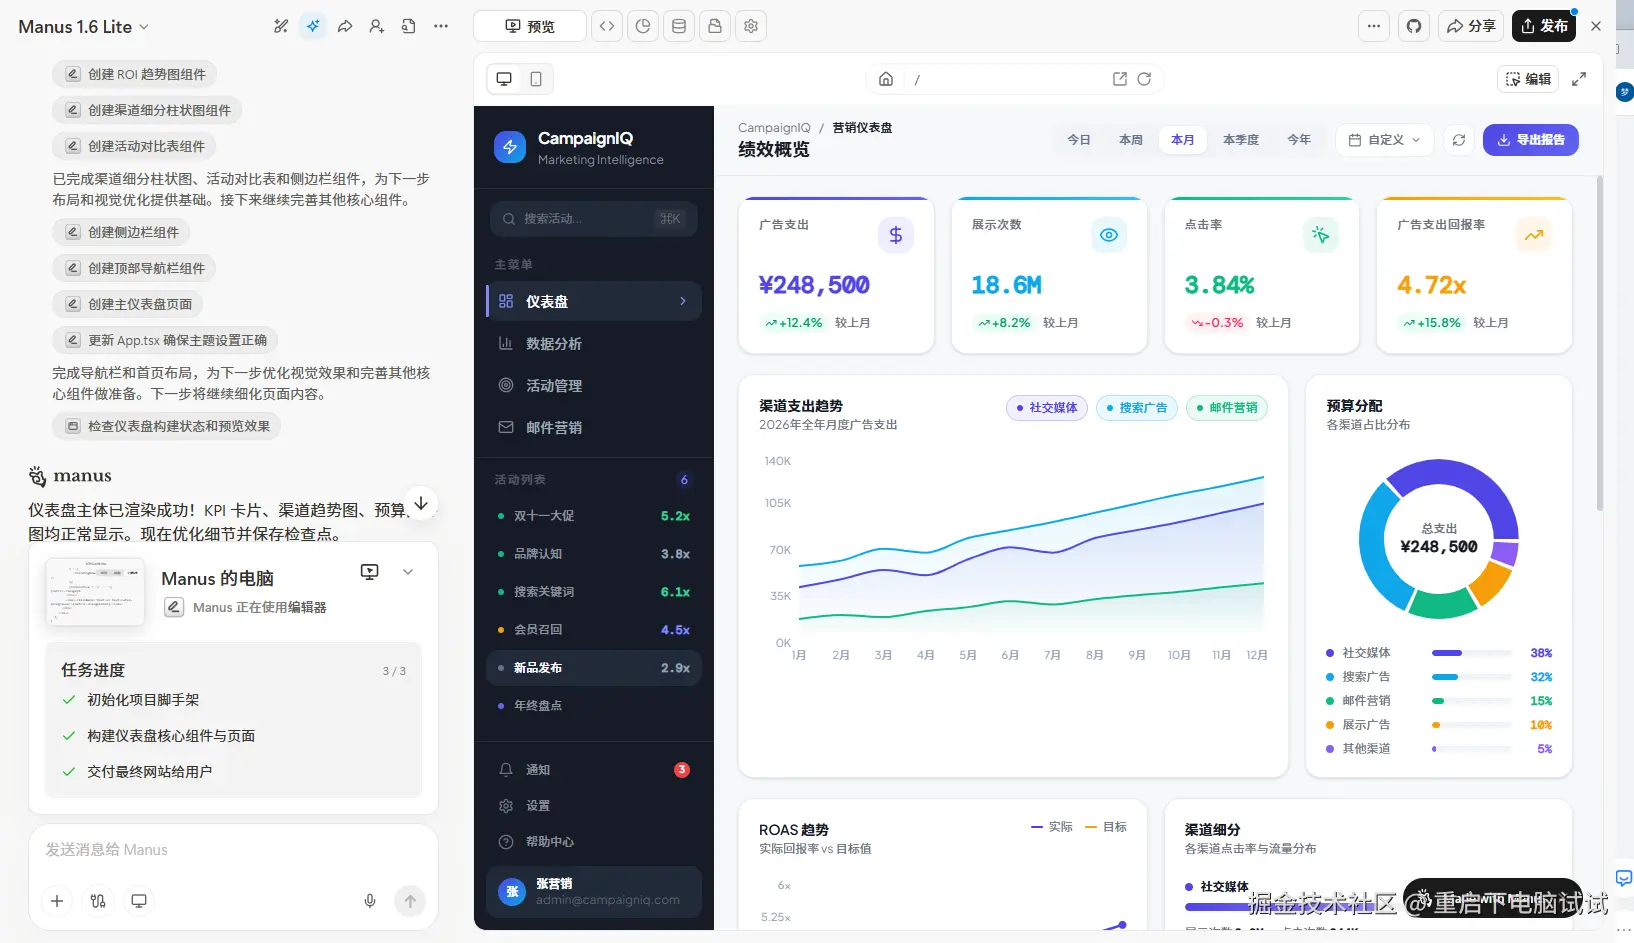Open the database icon tab
The width and height of the screenshot is (1634, 943).
click(x=679, y=26)
